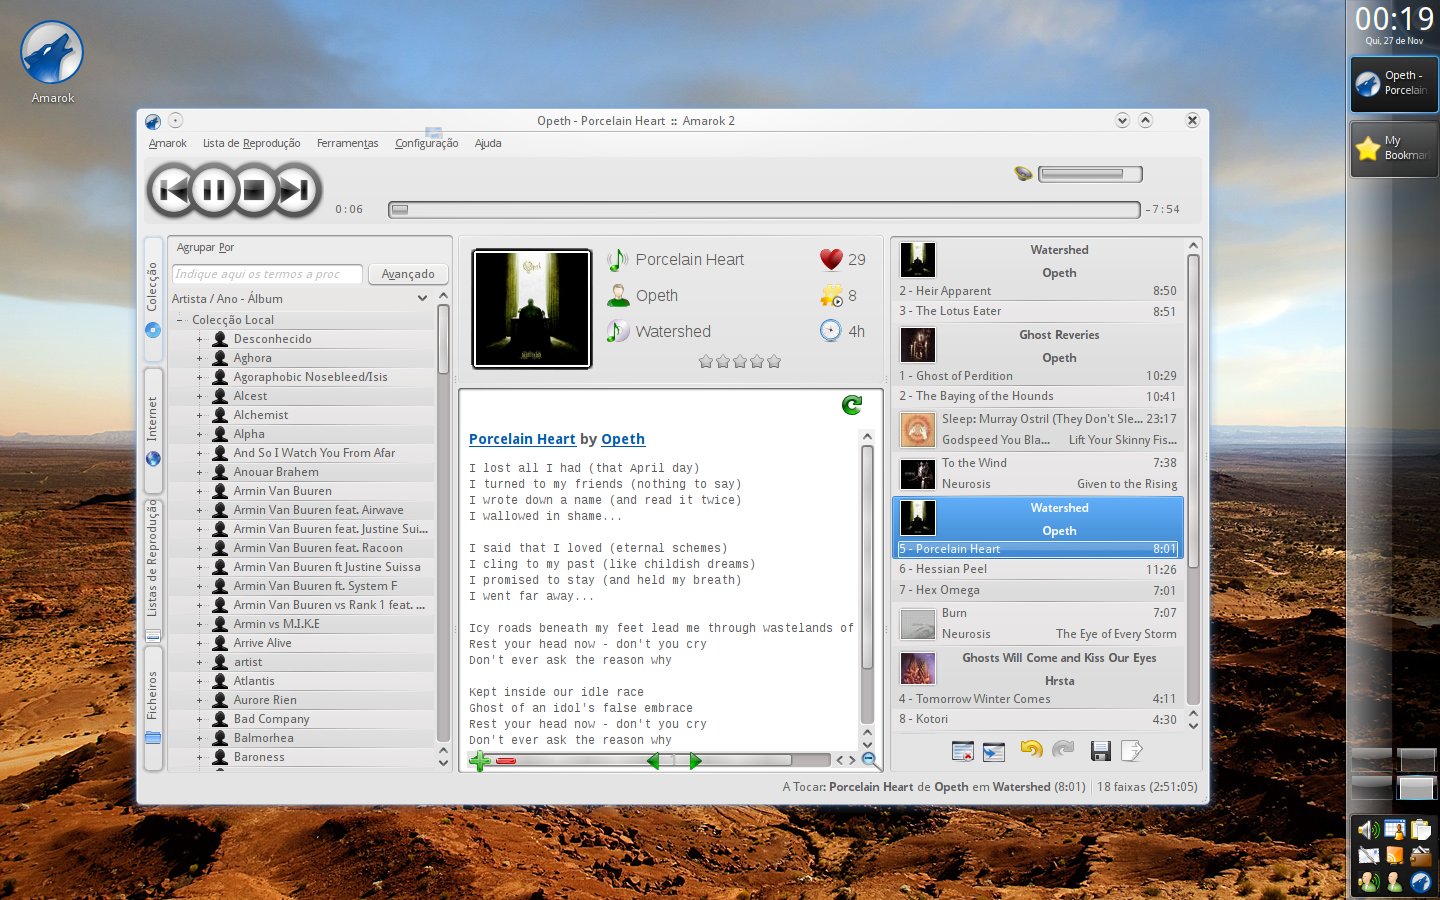Go to previous context view green arrow
The width and height of the screenshot is (1440, 900).
(x=653, y=761)
